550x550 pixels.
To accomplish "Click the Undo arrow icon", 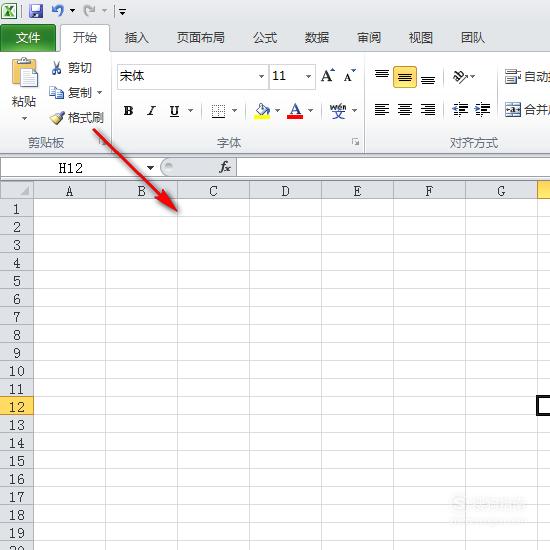I will point(58,11).
